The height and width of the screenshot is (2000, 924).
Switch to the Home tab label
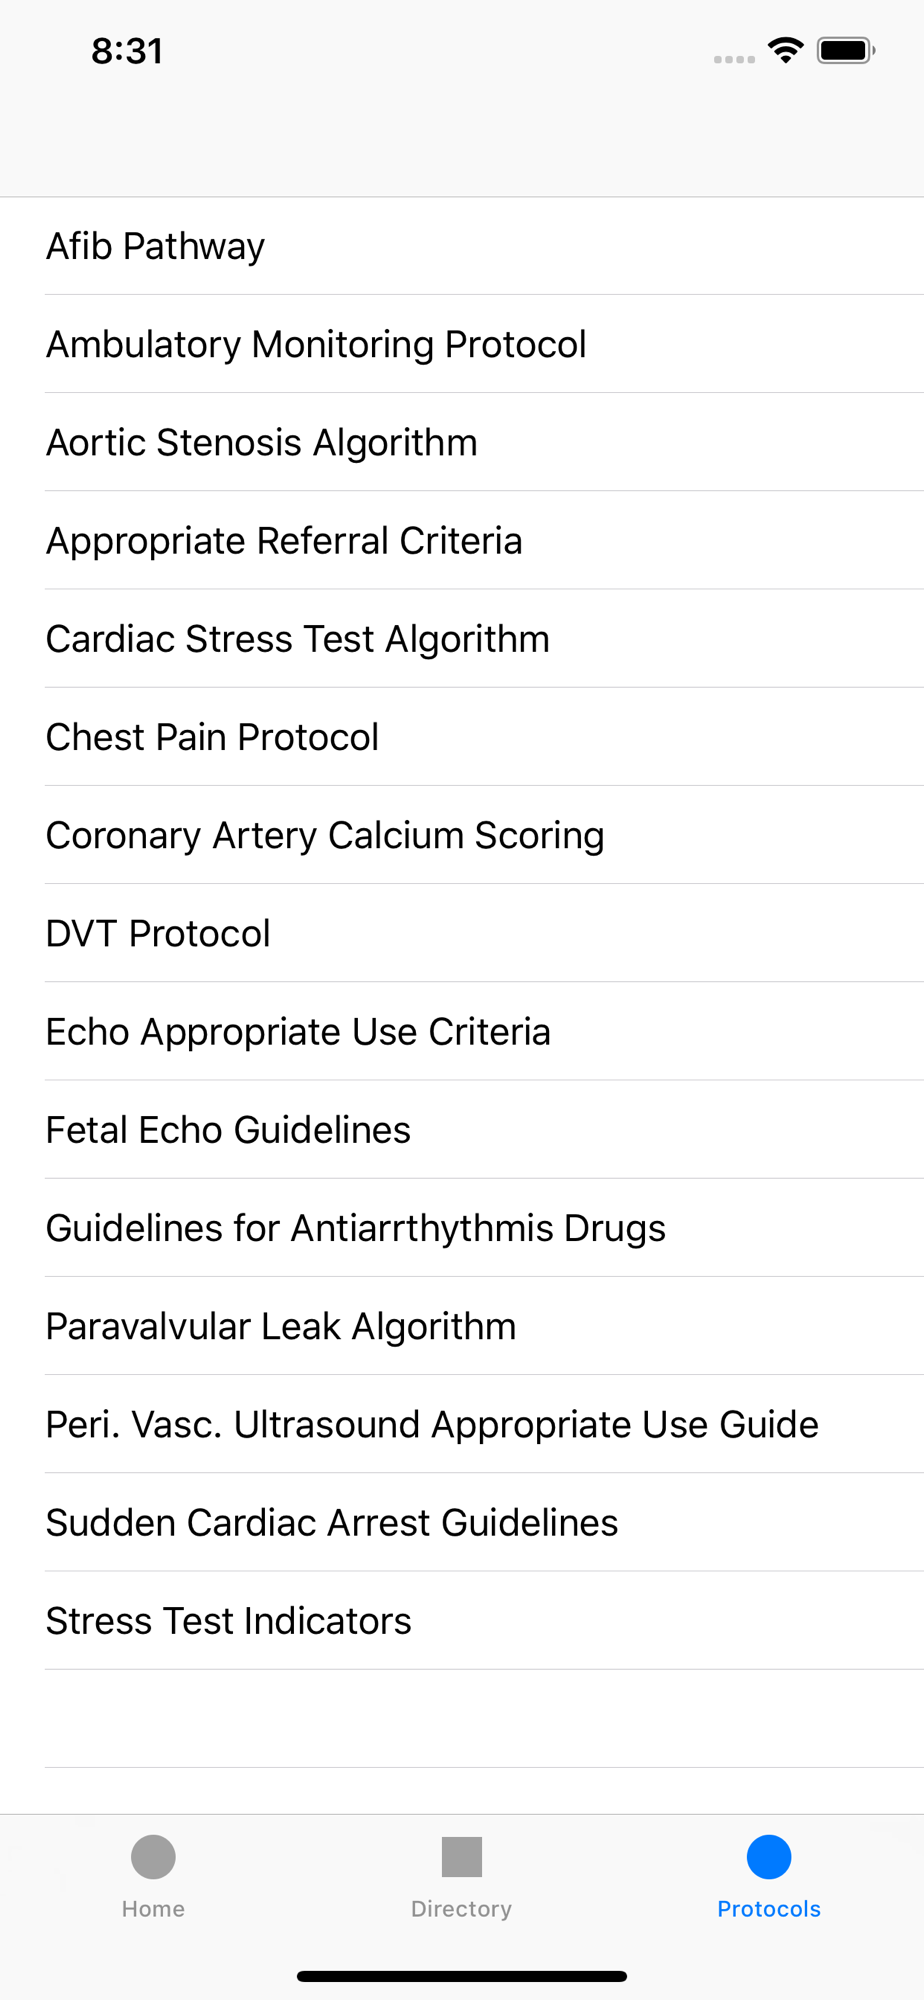coord(153,1909)
